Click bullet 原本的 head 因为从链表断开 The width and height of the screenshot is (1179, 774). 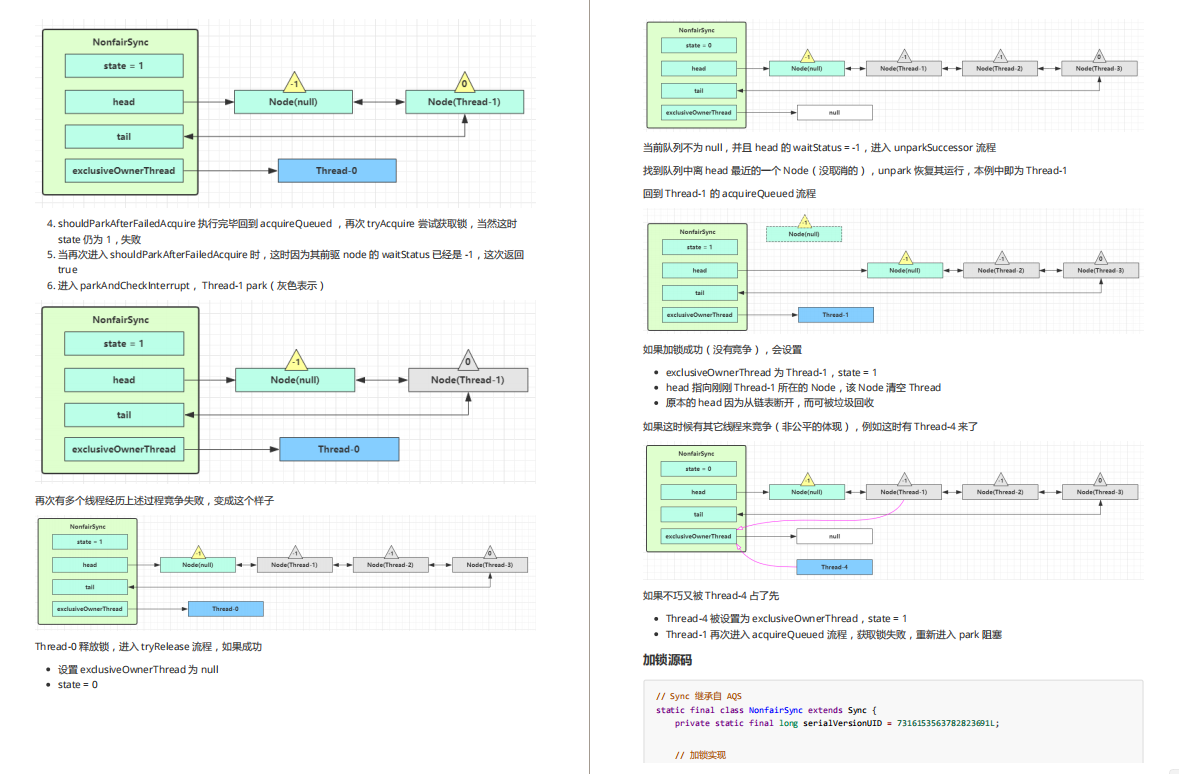click(769, 402)
